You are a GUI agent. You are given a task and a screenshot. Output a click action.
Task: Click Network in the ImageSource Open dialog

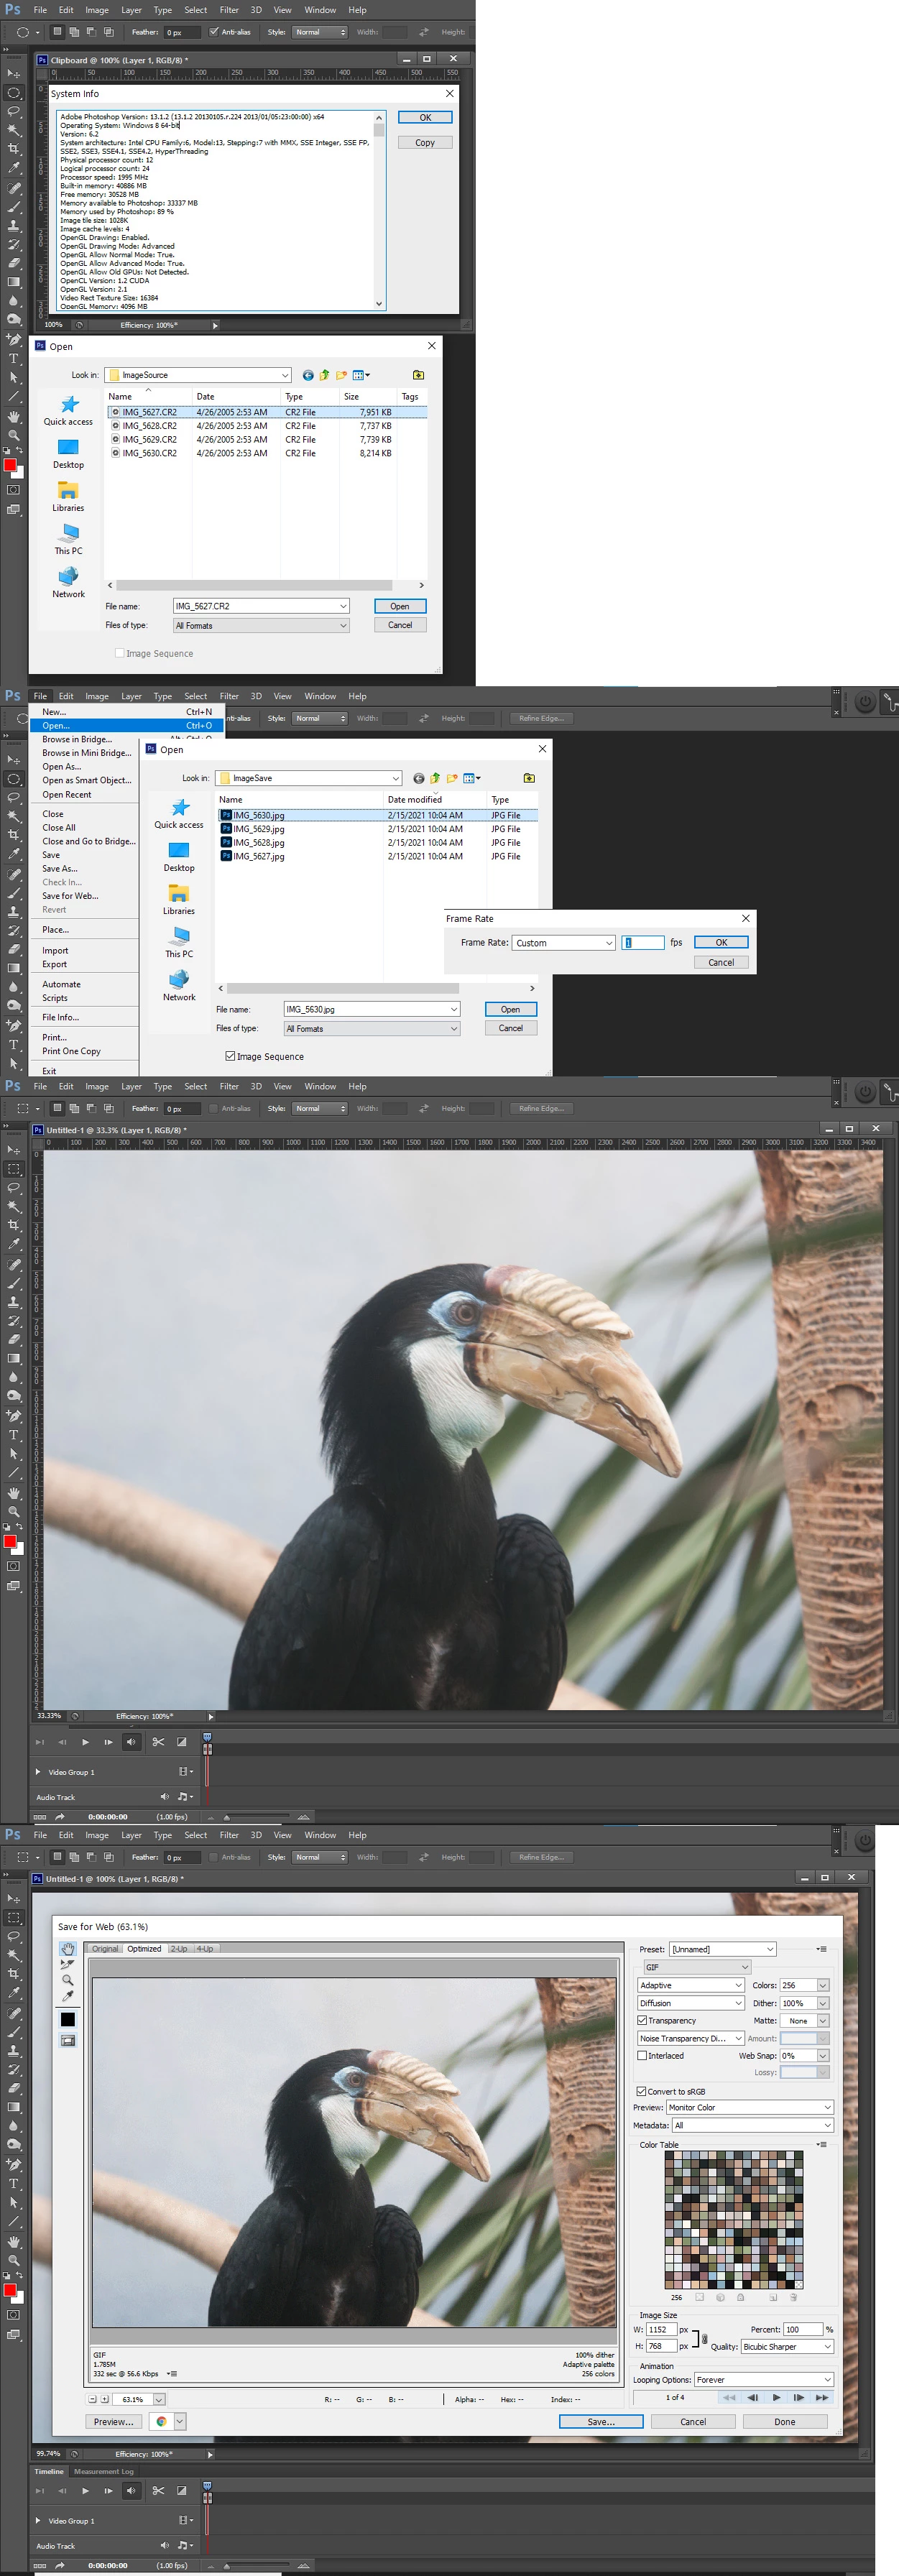tap(68, 582)
